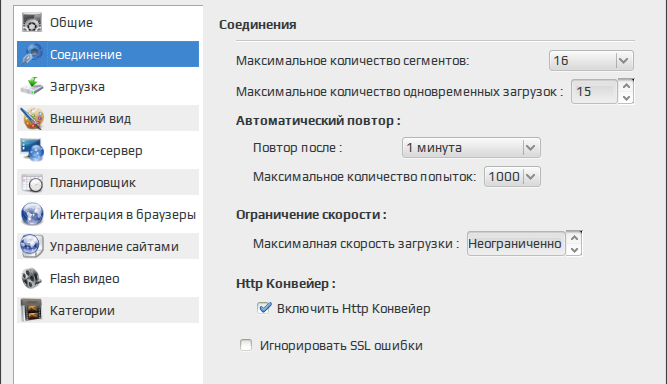Viewport: 667px width, 384px height.
Task: Click the Ограничение скорости heading
Action: 311,215
